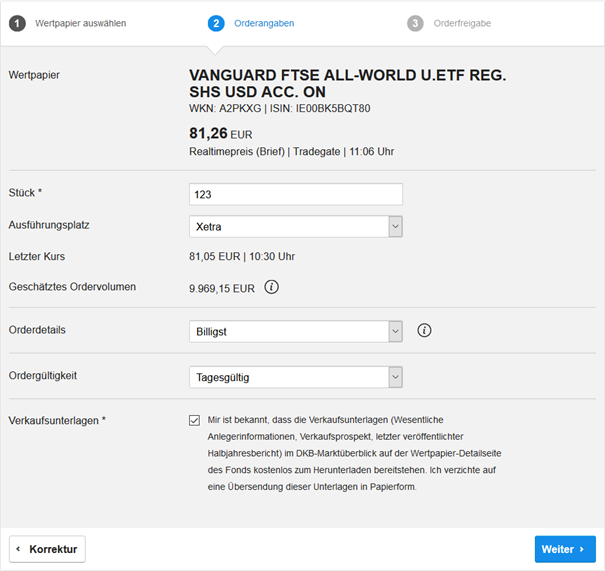The width and height of the screenshot is (605, 571).
Task: Click the info icon next to Orderdetails
Action: coord(424,330)
